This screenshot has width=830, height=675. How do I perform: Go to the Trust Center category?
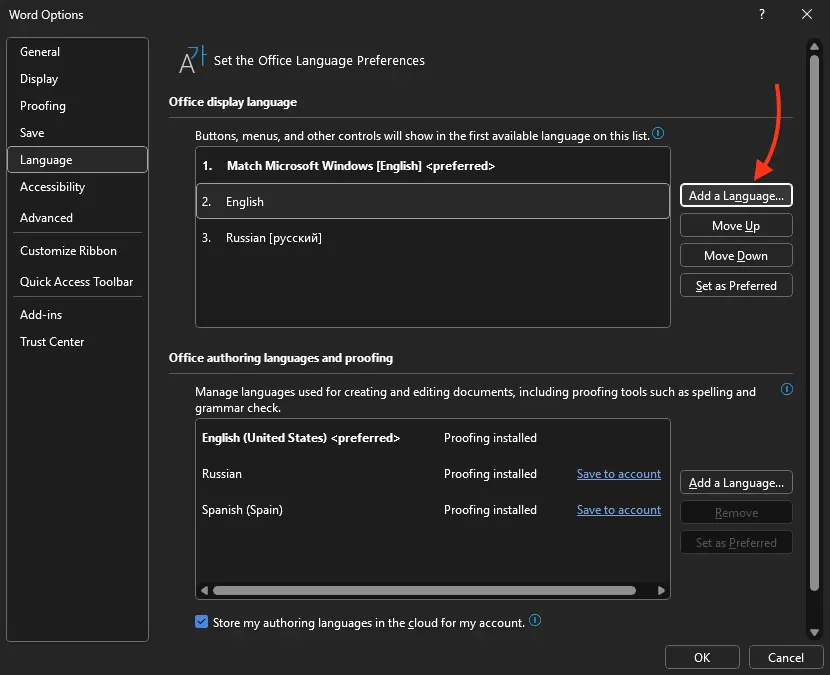tap(52, 342)
